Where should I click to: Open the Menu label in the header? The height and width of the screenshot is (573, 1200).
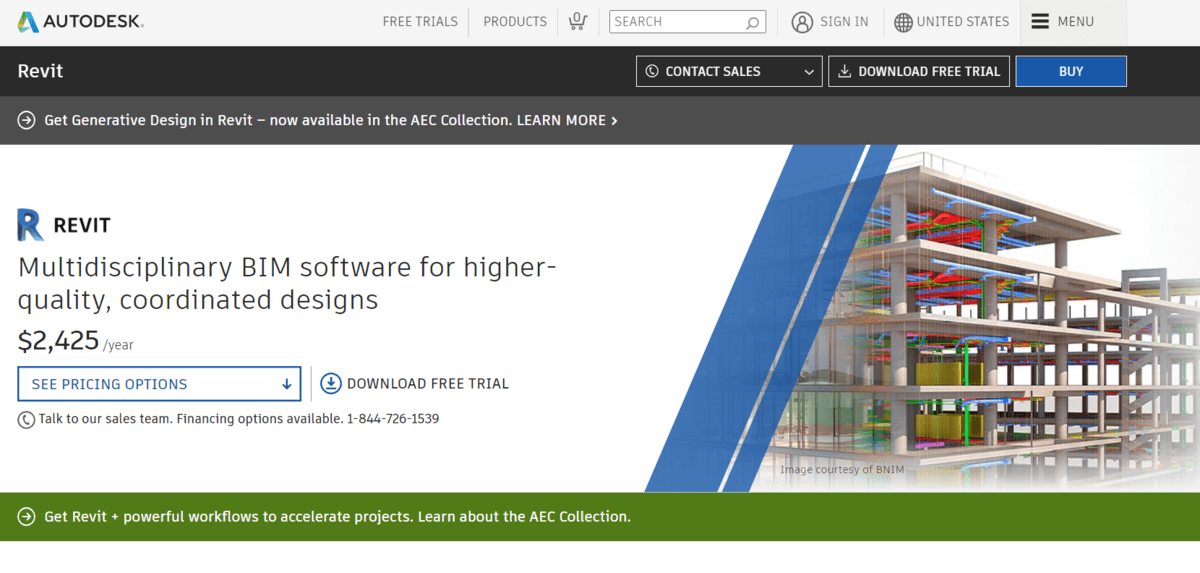[1075, 21]
